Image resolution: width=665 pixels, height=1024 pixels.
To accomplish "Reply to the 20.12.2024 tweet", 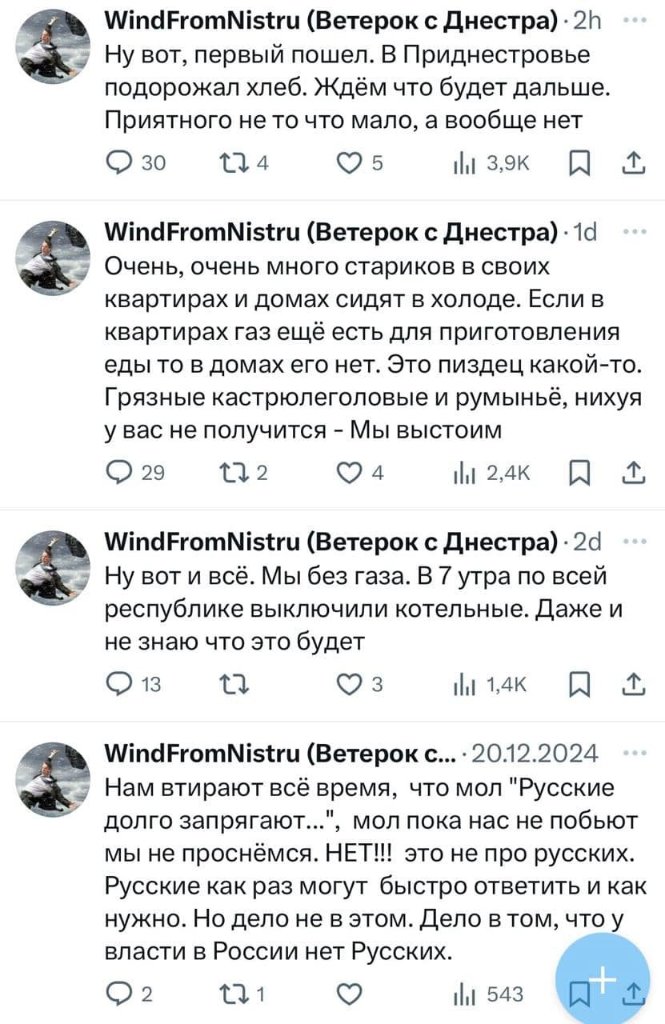I will 121,994.
